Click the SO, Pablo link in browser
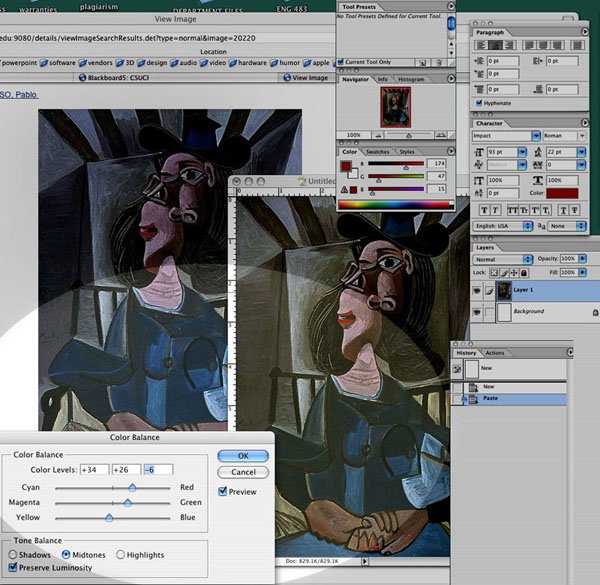The height and width of the screenshot is (585, 600). [19, 95]
